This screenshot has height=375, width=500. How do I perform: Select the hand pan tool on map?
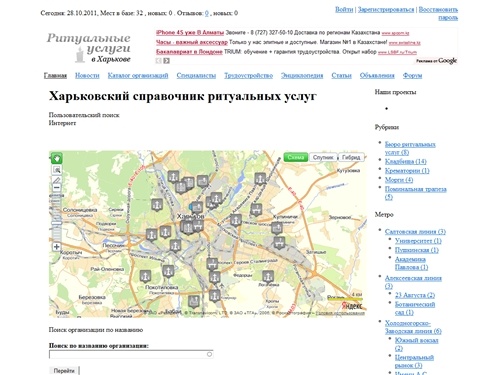click(x=57, y=158)
